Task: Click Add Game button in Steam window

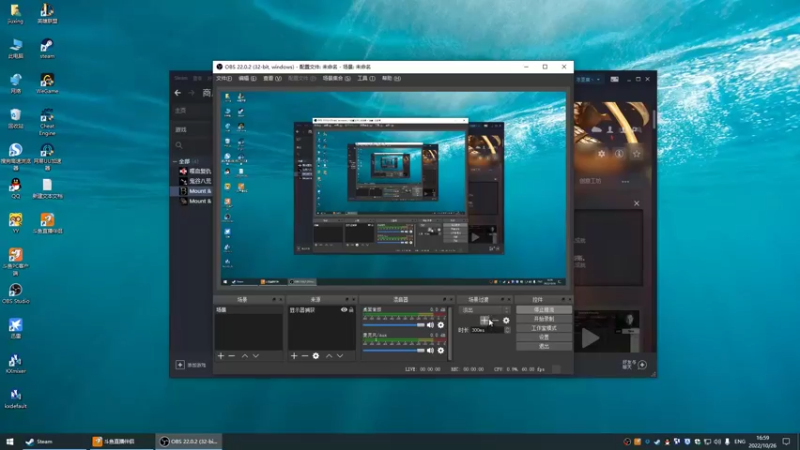Action: [x=191, y=365]
